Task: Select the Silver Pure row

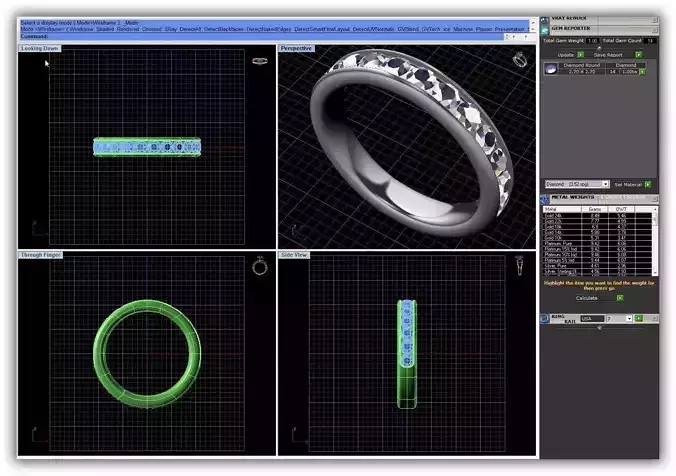Action: point(598,266)
